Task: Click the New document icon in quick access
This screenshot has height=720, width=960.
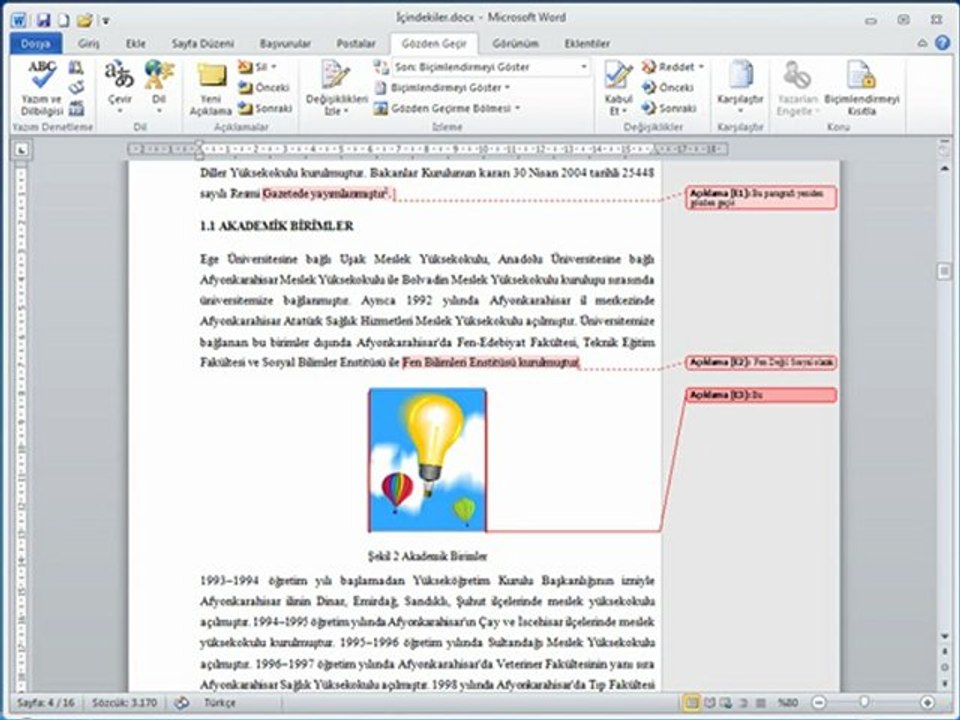Action: tap(64, 20)
